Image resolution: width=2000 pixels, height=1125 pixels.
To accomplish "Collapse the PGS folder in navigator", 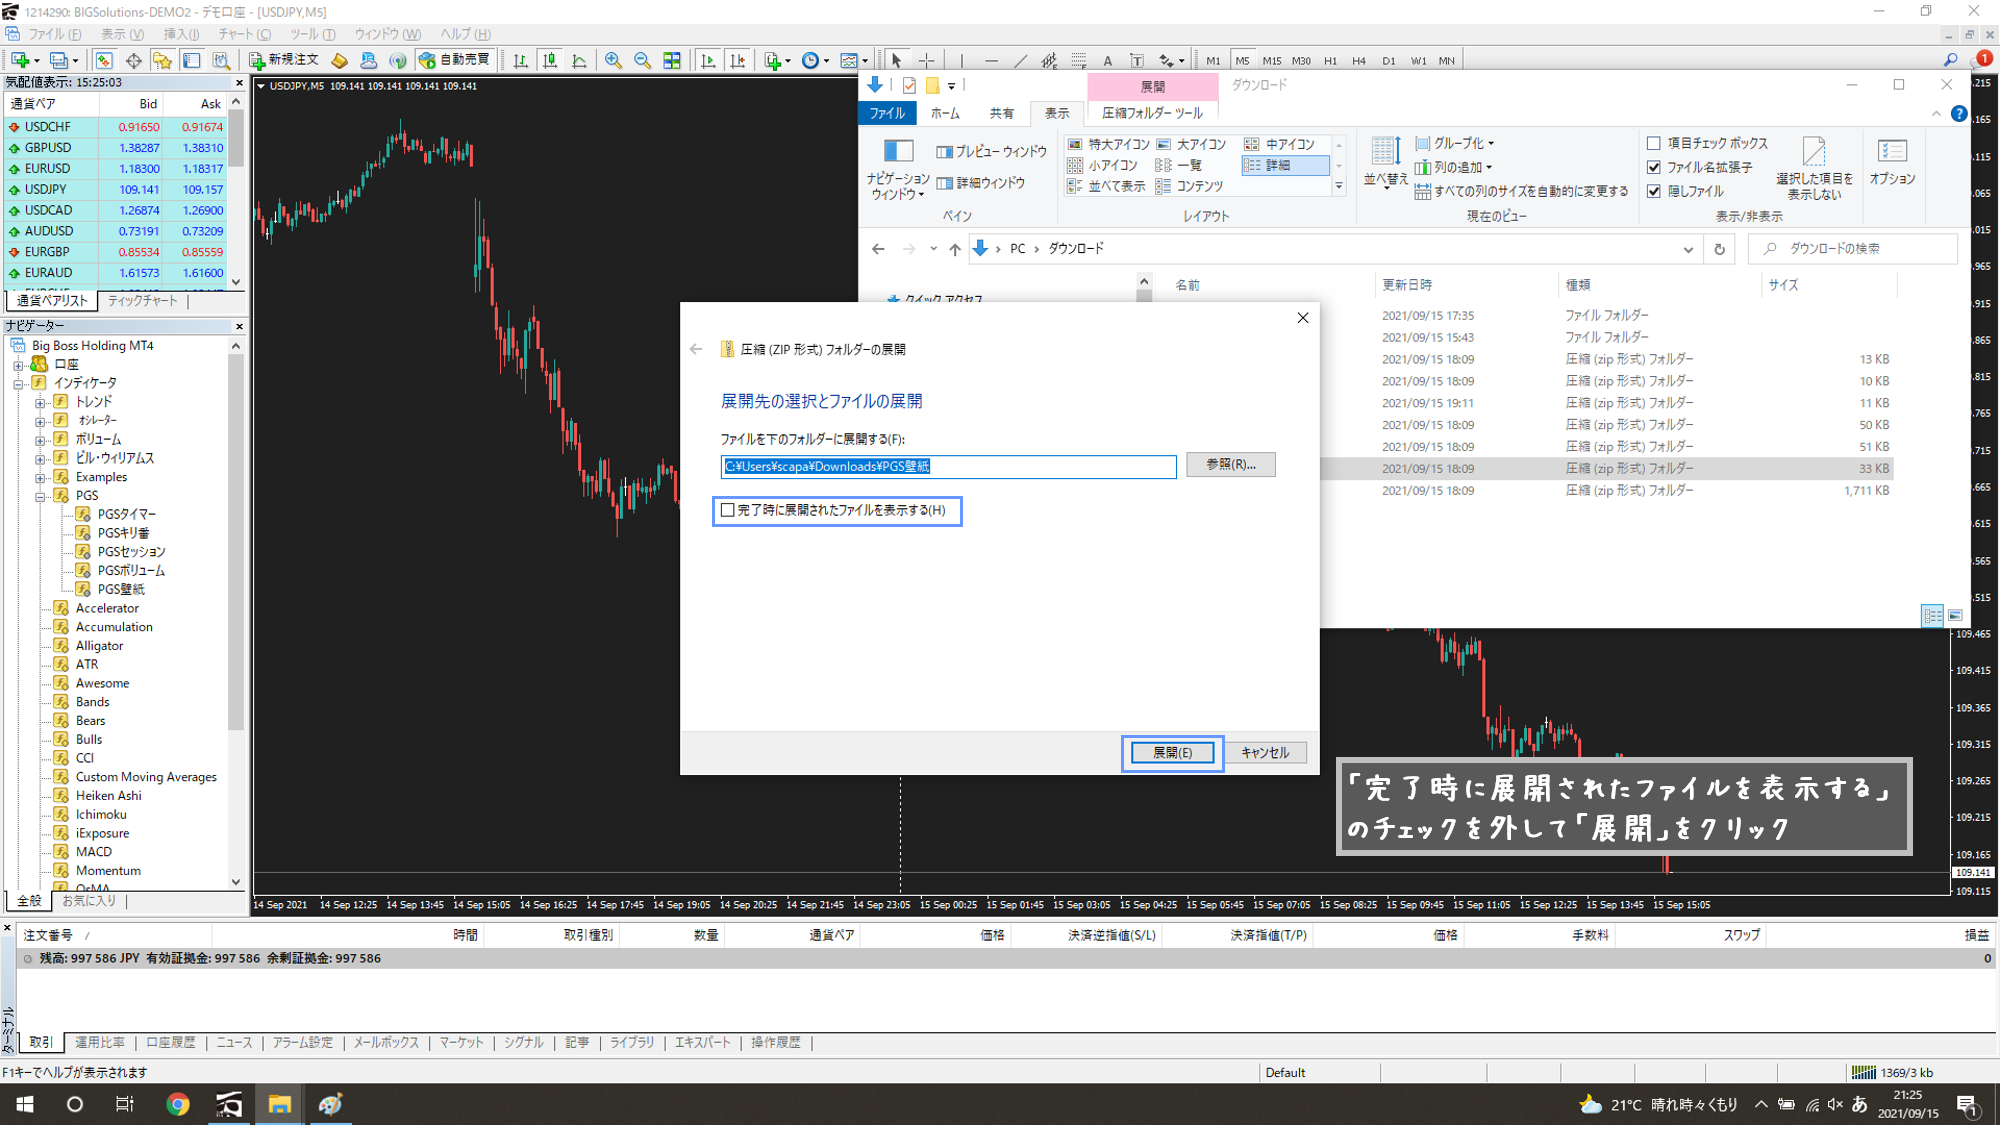I will point(40,496).
